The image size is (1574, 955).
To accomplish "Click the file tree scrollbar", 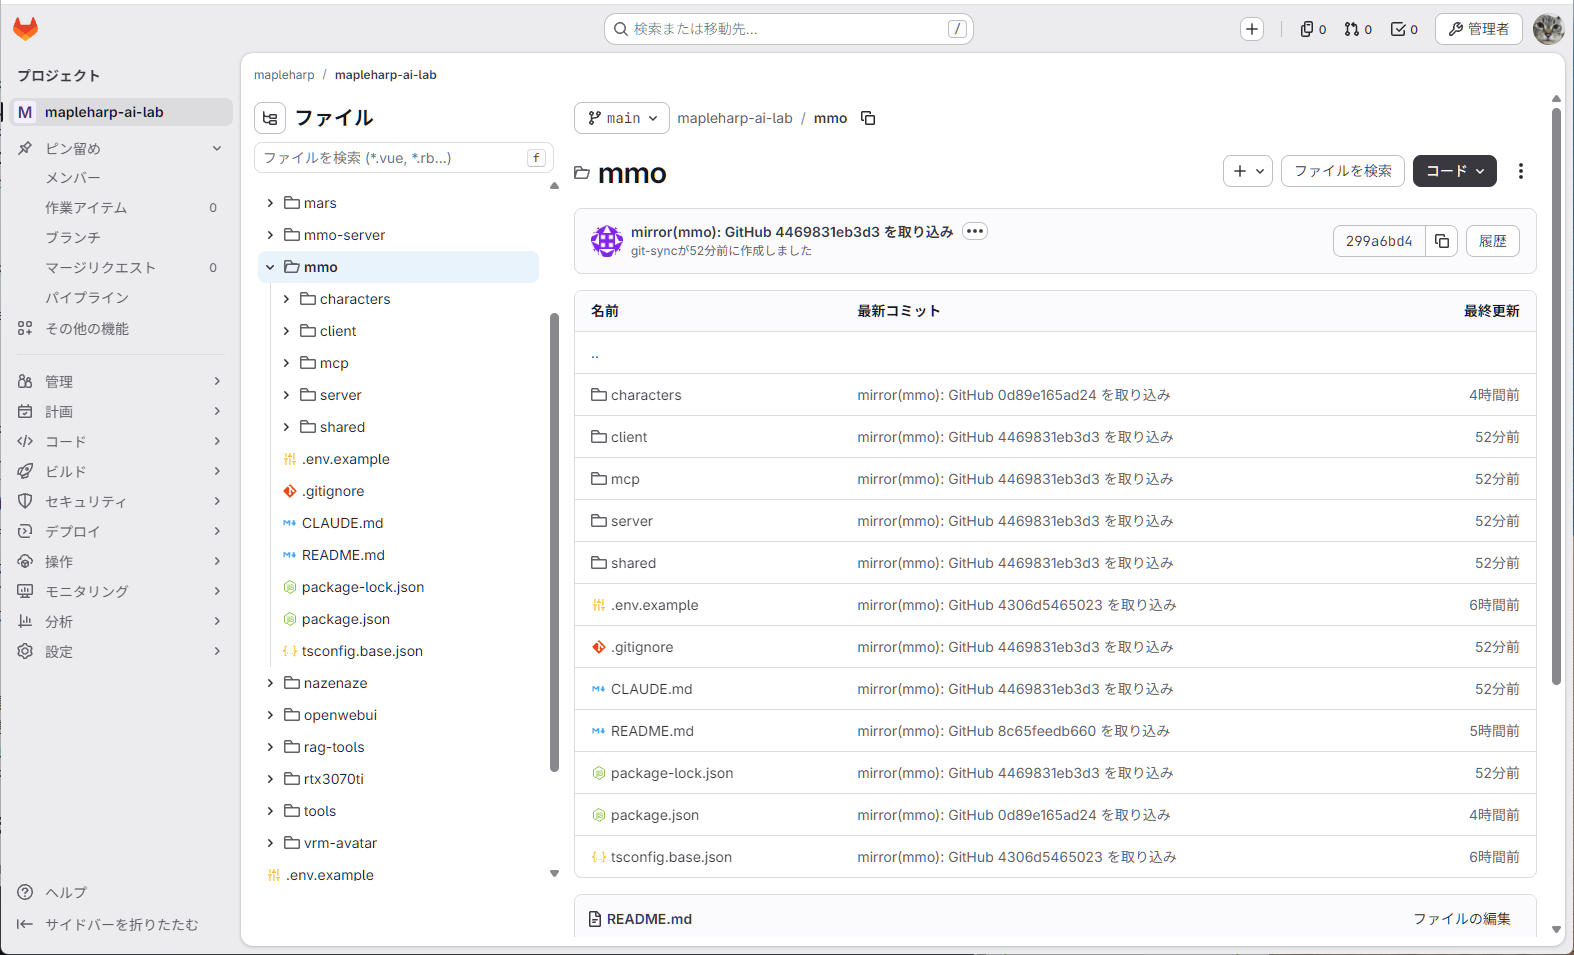I will pos(554,543).
